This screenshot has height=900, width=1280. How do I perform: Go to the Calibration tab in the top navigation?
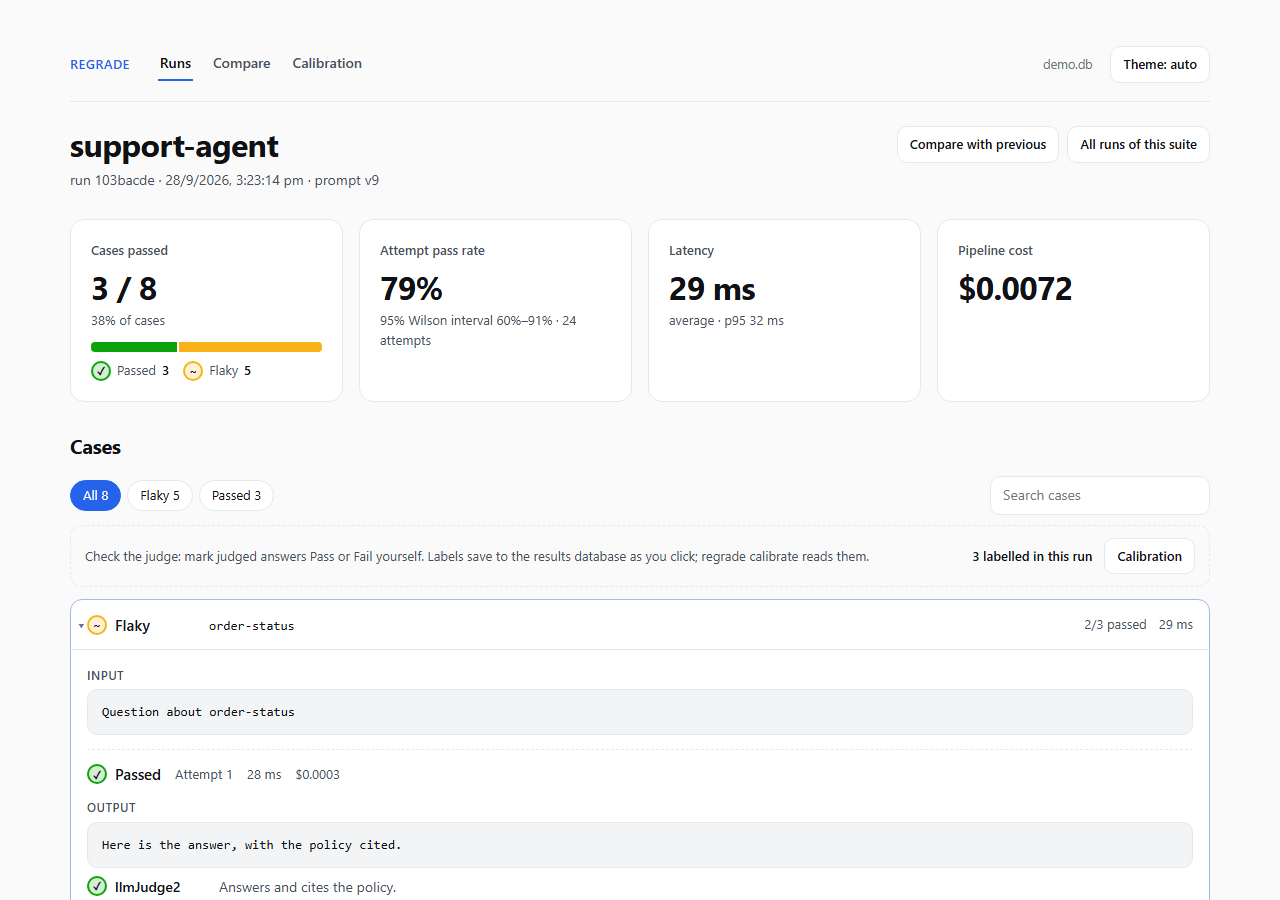point(327,63)
